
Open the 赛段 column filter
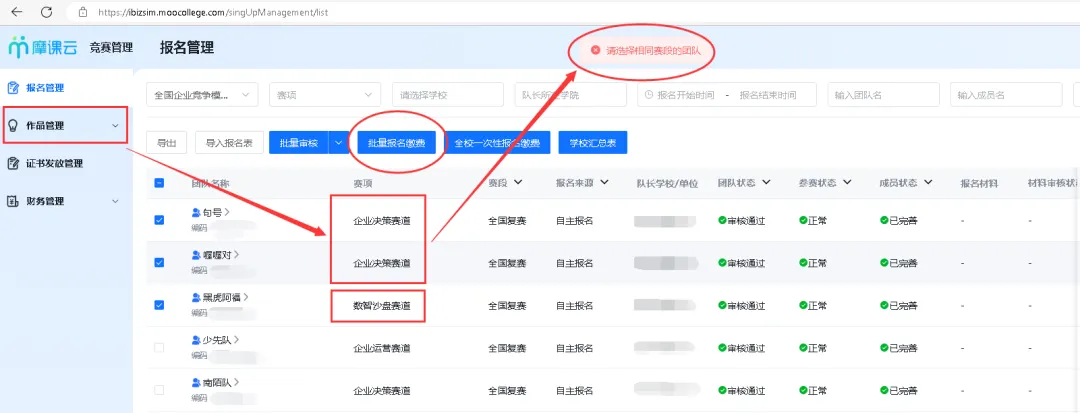tap(517, 182)
